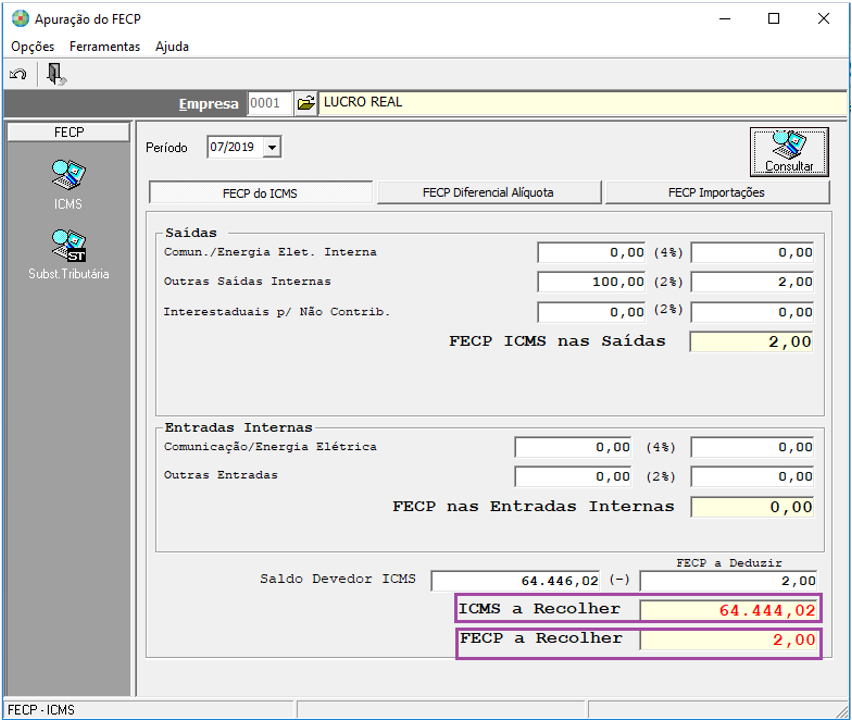The width and height of the screenshot is (852, 723).
Task: Click Outras Saídas Internas FECP value 2,00
Action: [x=752, y=282]
